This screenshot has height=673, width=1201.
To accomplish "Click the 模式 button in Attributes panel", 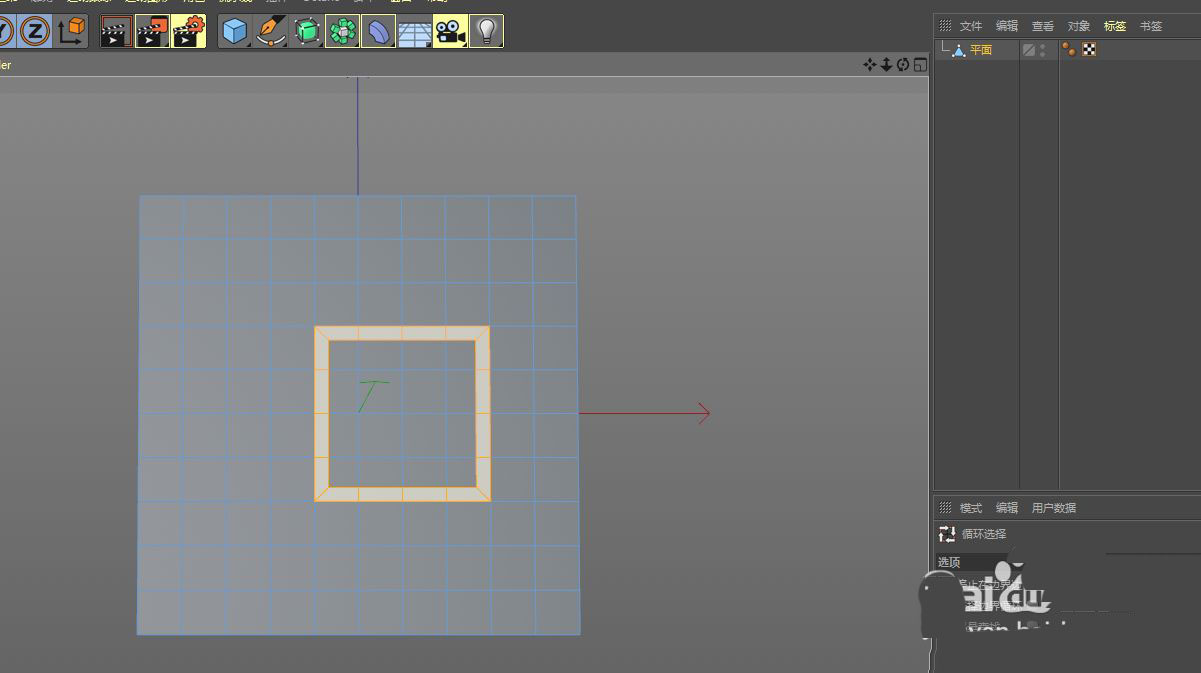I will point(971,508).
